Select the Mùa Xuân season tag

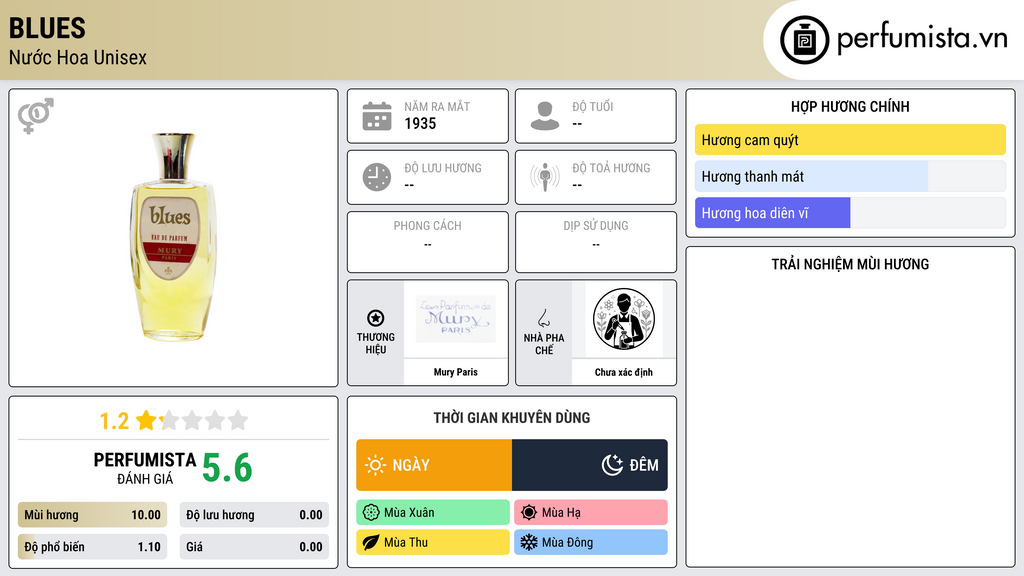pyautogui.click(x=433, y=513)
